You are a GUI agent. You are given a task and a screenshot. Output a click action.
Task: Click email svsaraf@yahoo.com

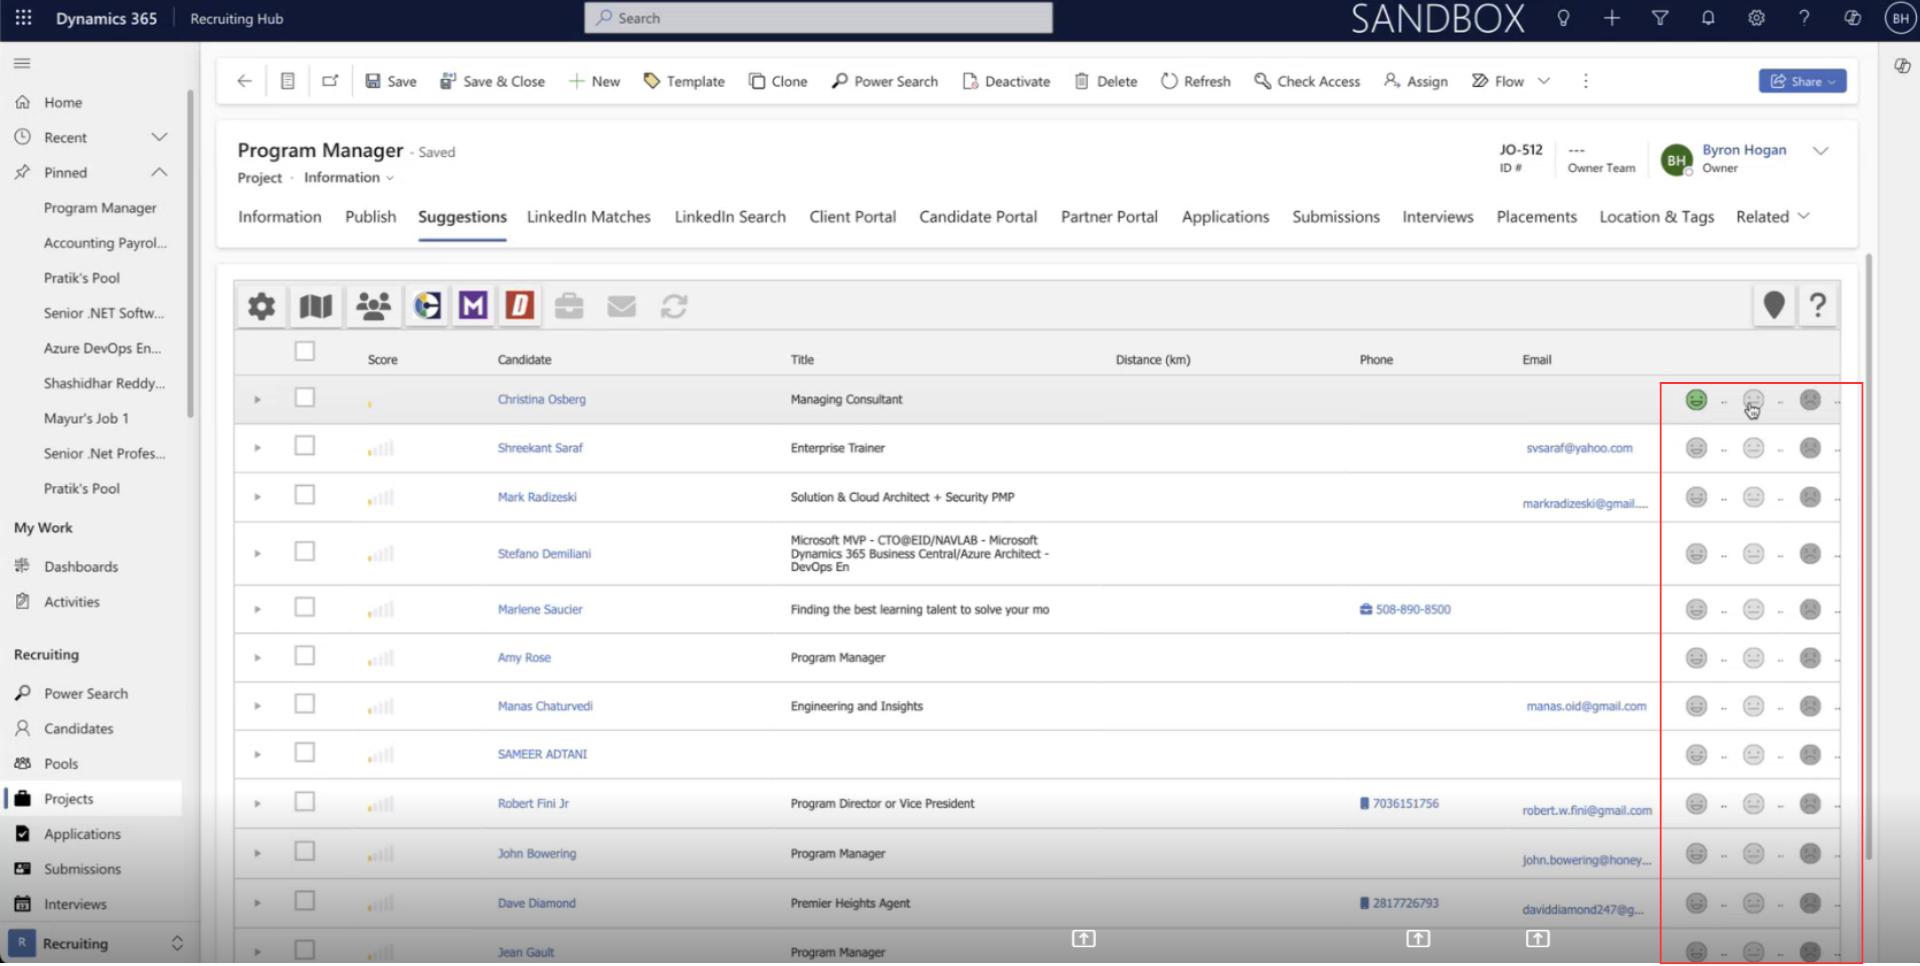pyautogui.click(x=1579, y=448)
